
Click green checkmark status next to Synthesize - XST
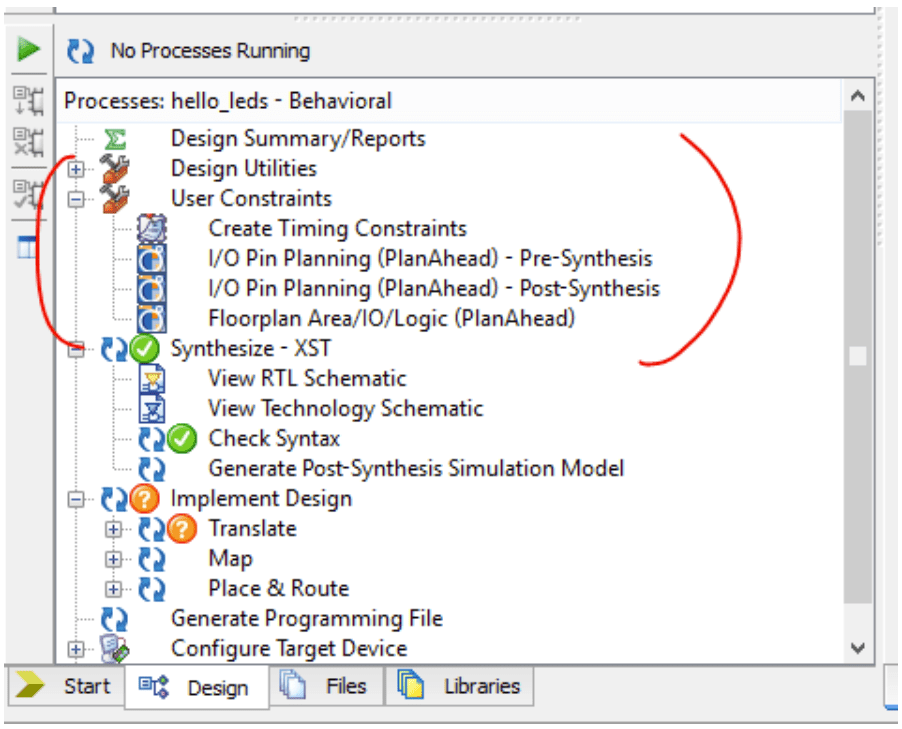(x=146, y=349)
